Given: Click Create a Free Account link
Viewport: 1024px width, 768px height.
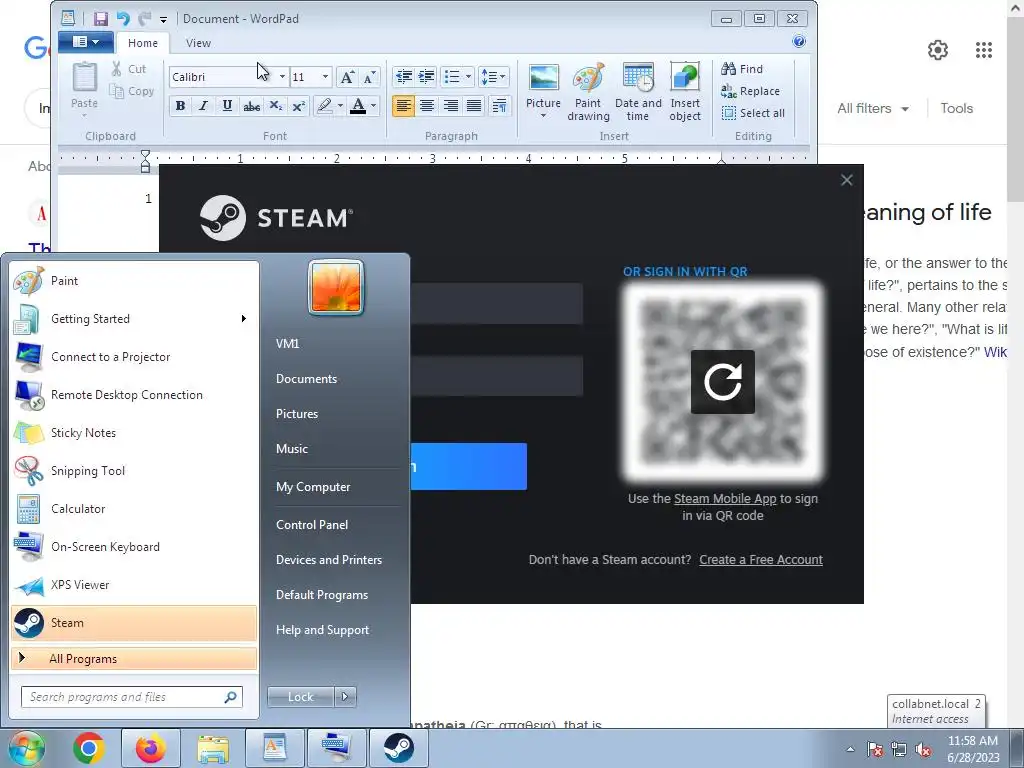Looking at the screenshot, I should 761,560.
